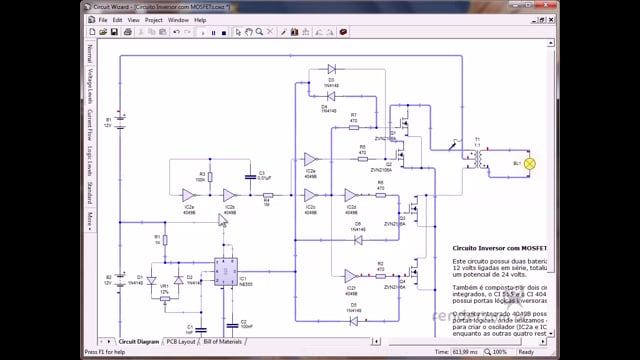640x360 pixels.
Task: Open the component gallery books icon
Action: [294, 32]
